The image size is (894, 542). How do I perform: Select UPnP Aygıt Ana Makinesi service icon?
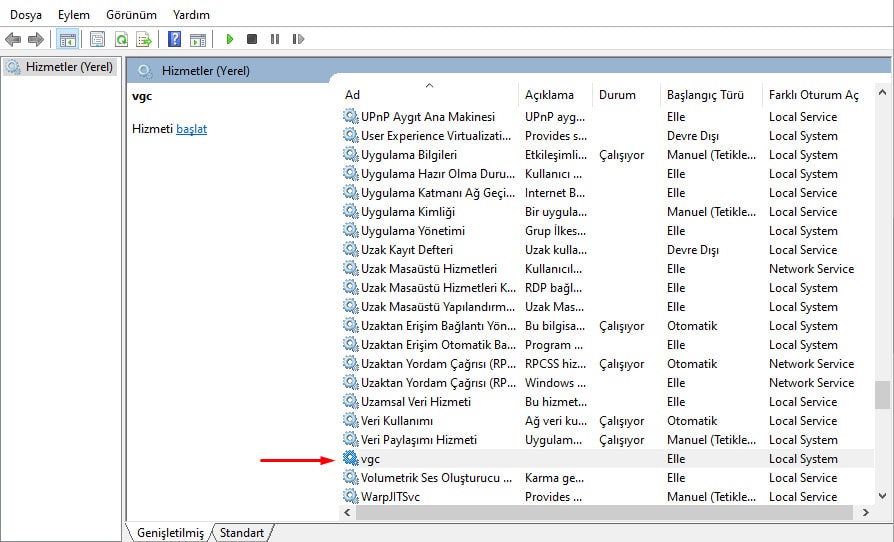350,116
